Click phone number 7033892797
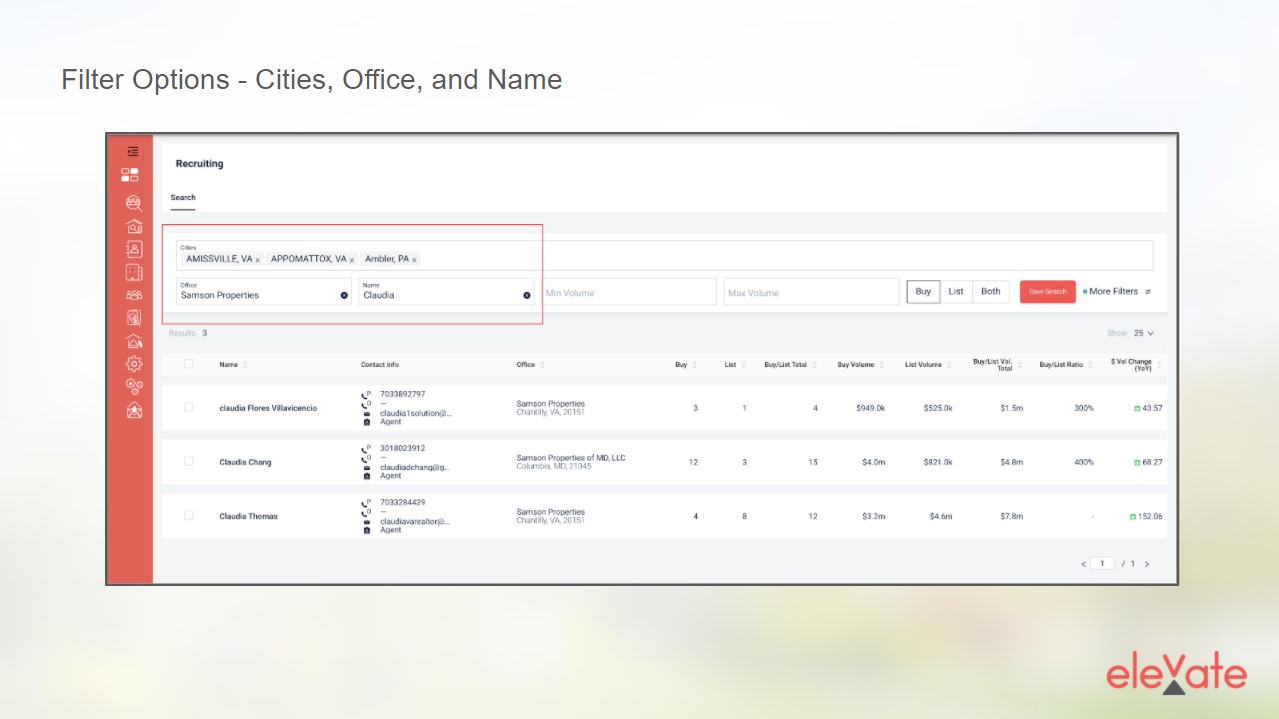 click(x=403, y=394)
